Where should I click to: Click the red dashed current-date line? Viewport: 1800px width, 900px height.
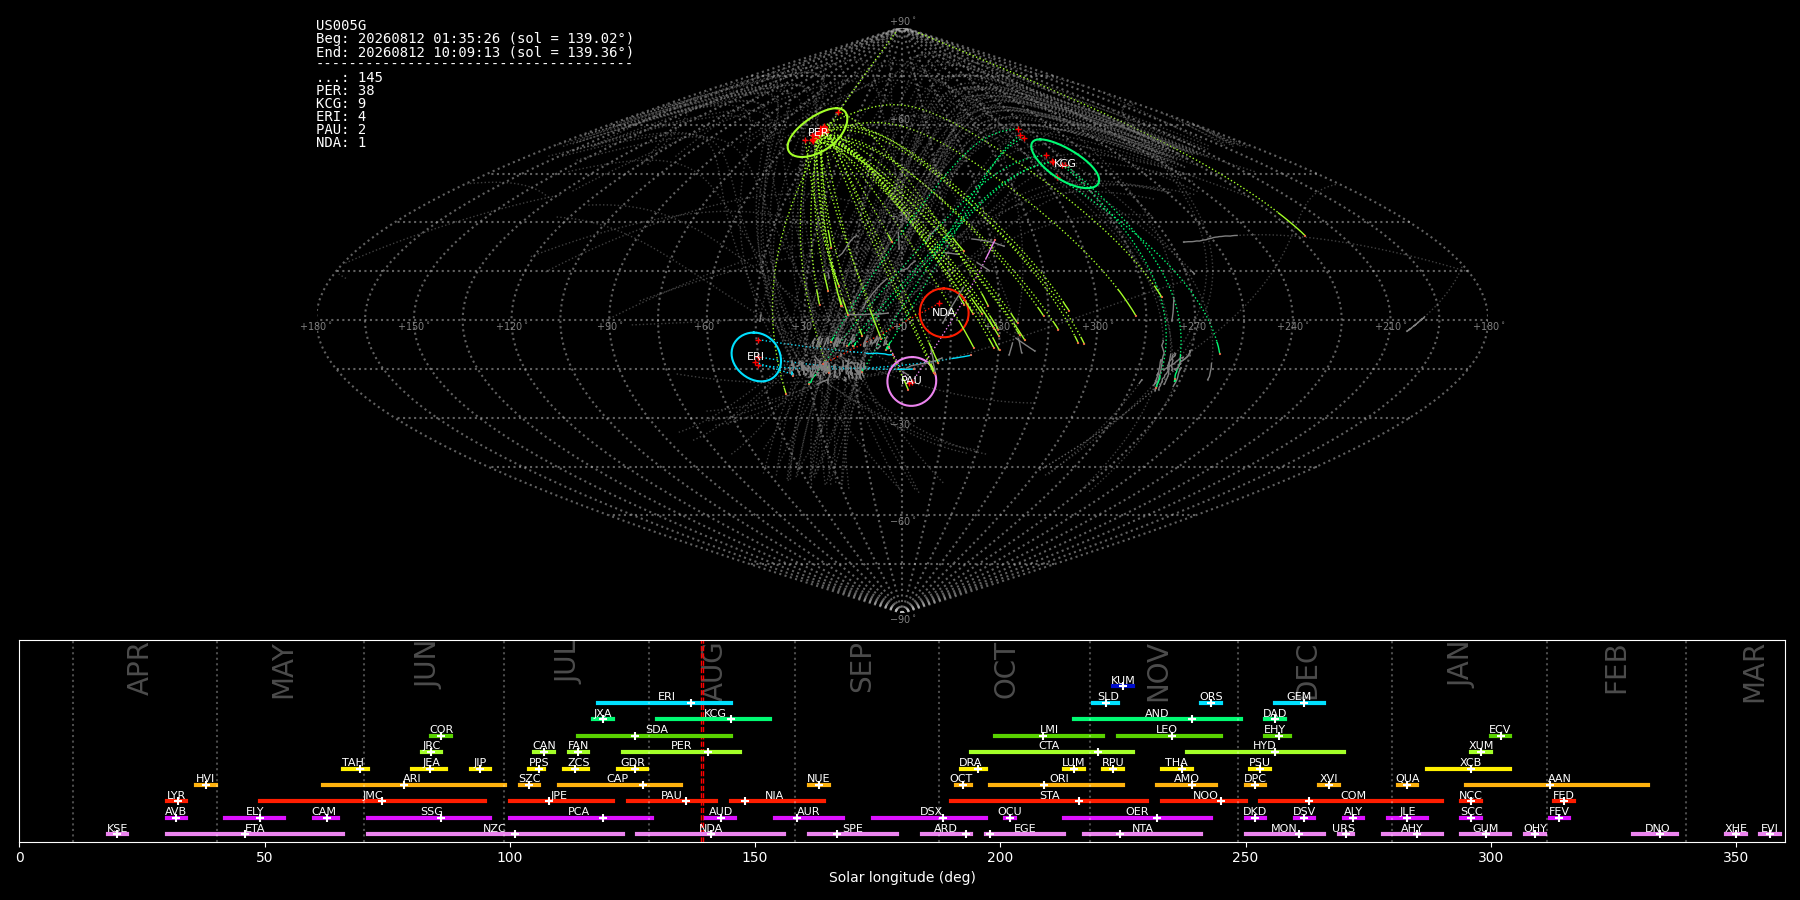pyautogui.click(x=702, y=741)
